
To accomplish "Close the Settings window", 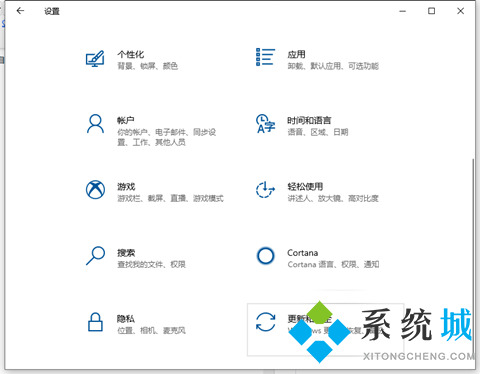I will coord(460,11).
